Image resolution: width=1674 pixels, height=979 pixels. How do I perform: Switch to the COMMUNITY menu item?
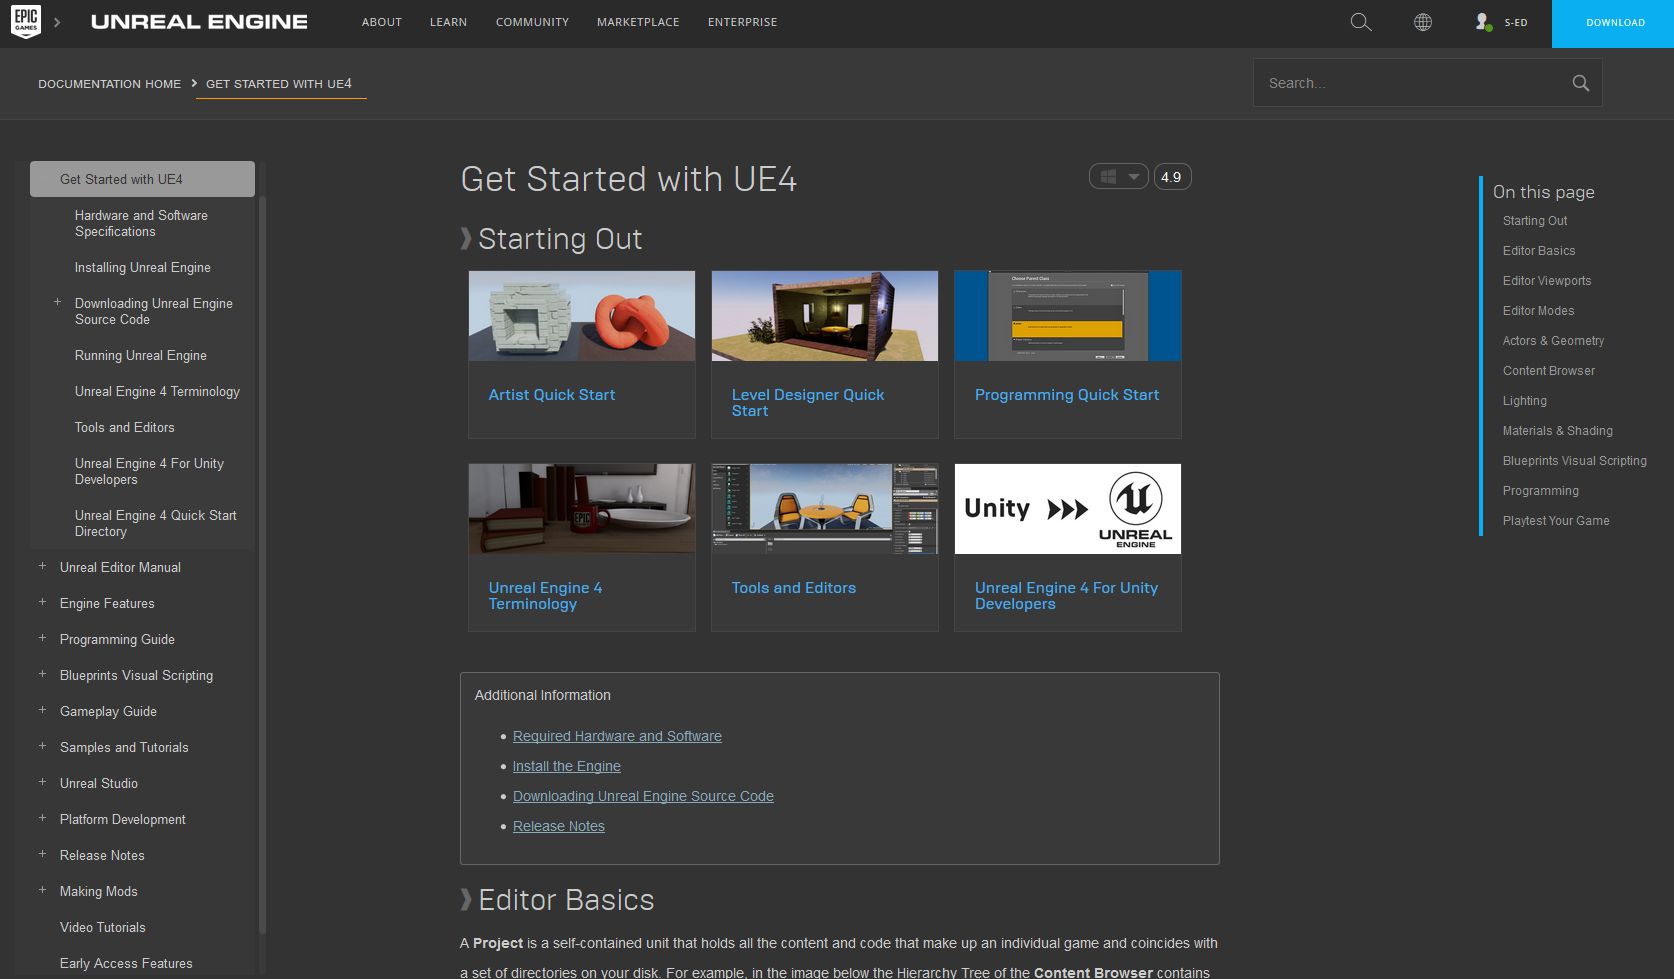tap(532, 22)
